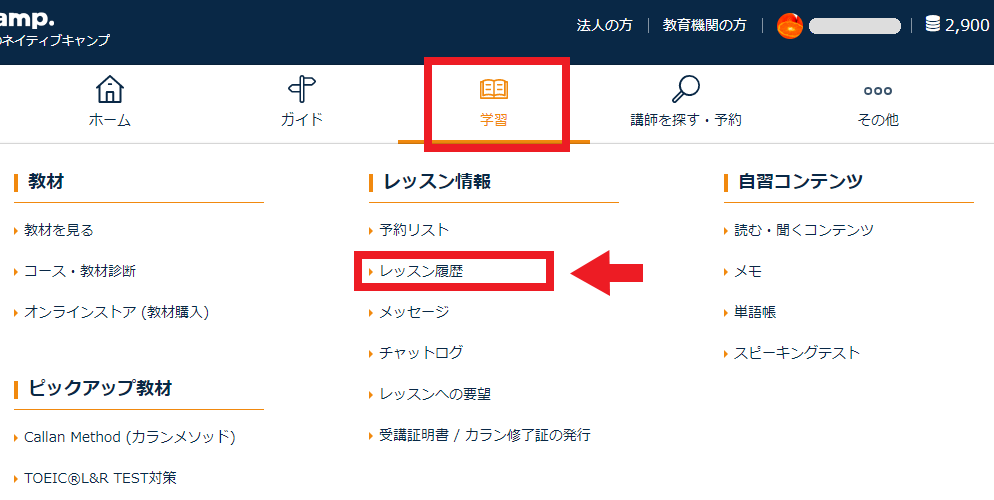Click the ピックアップ教材 section heading
The height and width of the screenshot is (500, 994).
[100, 388]
